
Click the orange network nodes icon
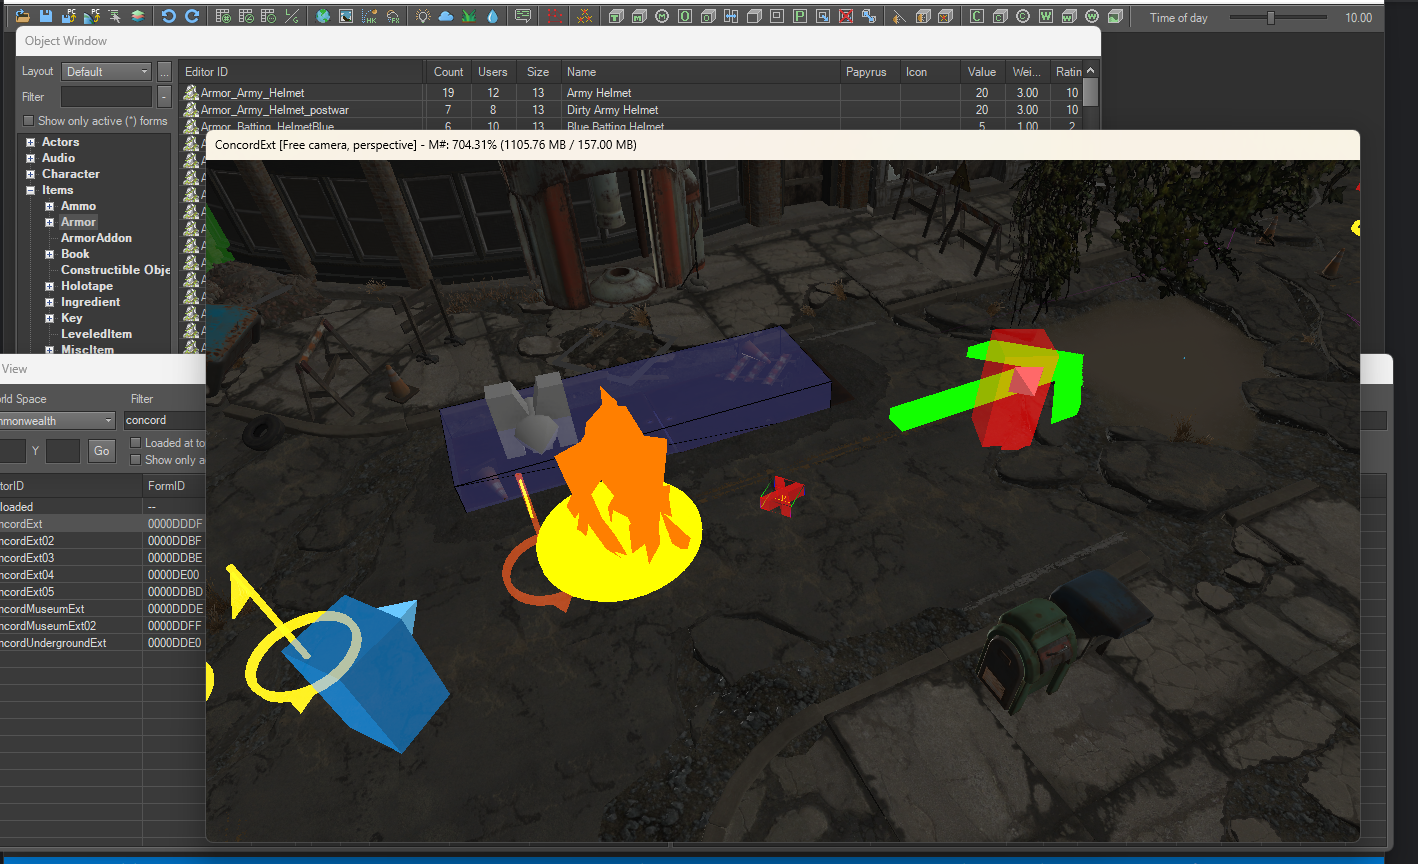click(583, 16)
